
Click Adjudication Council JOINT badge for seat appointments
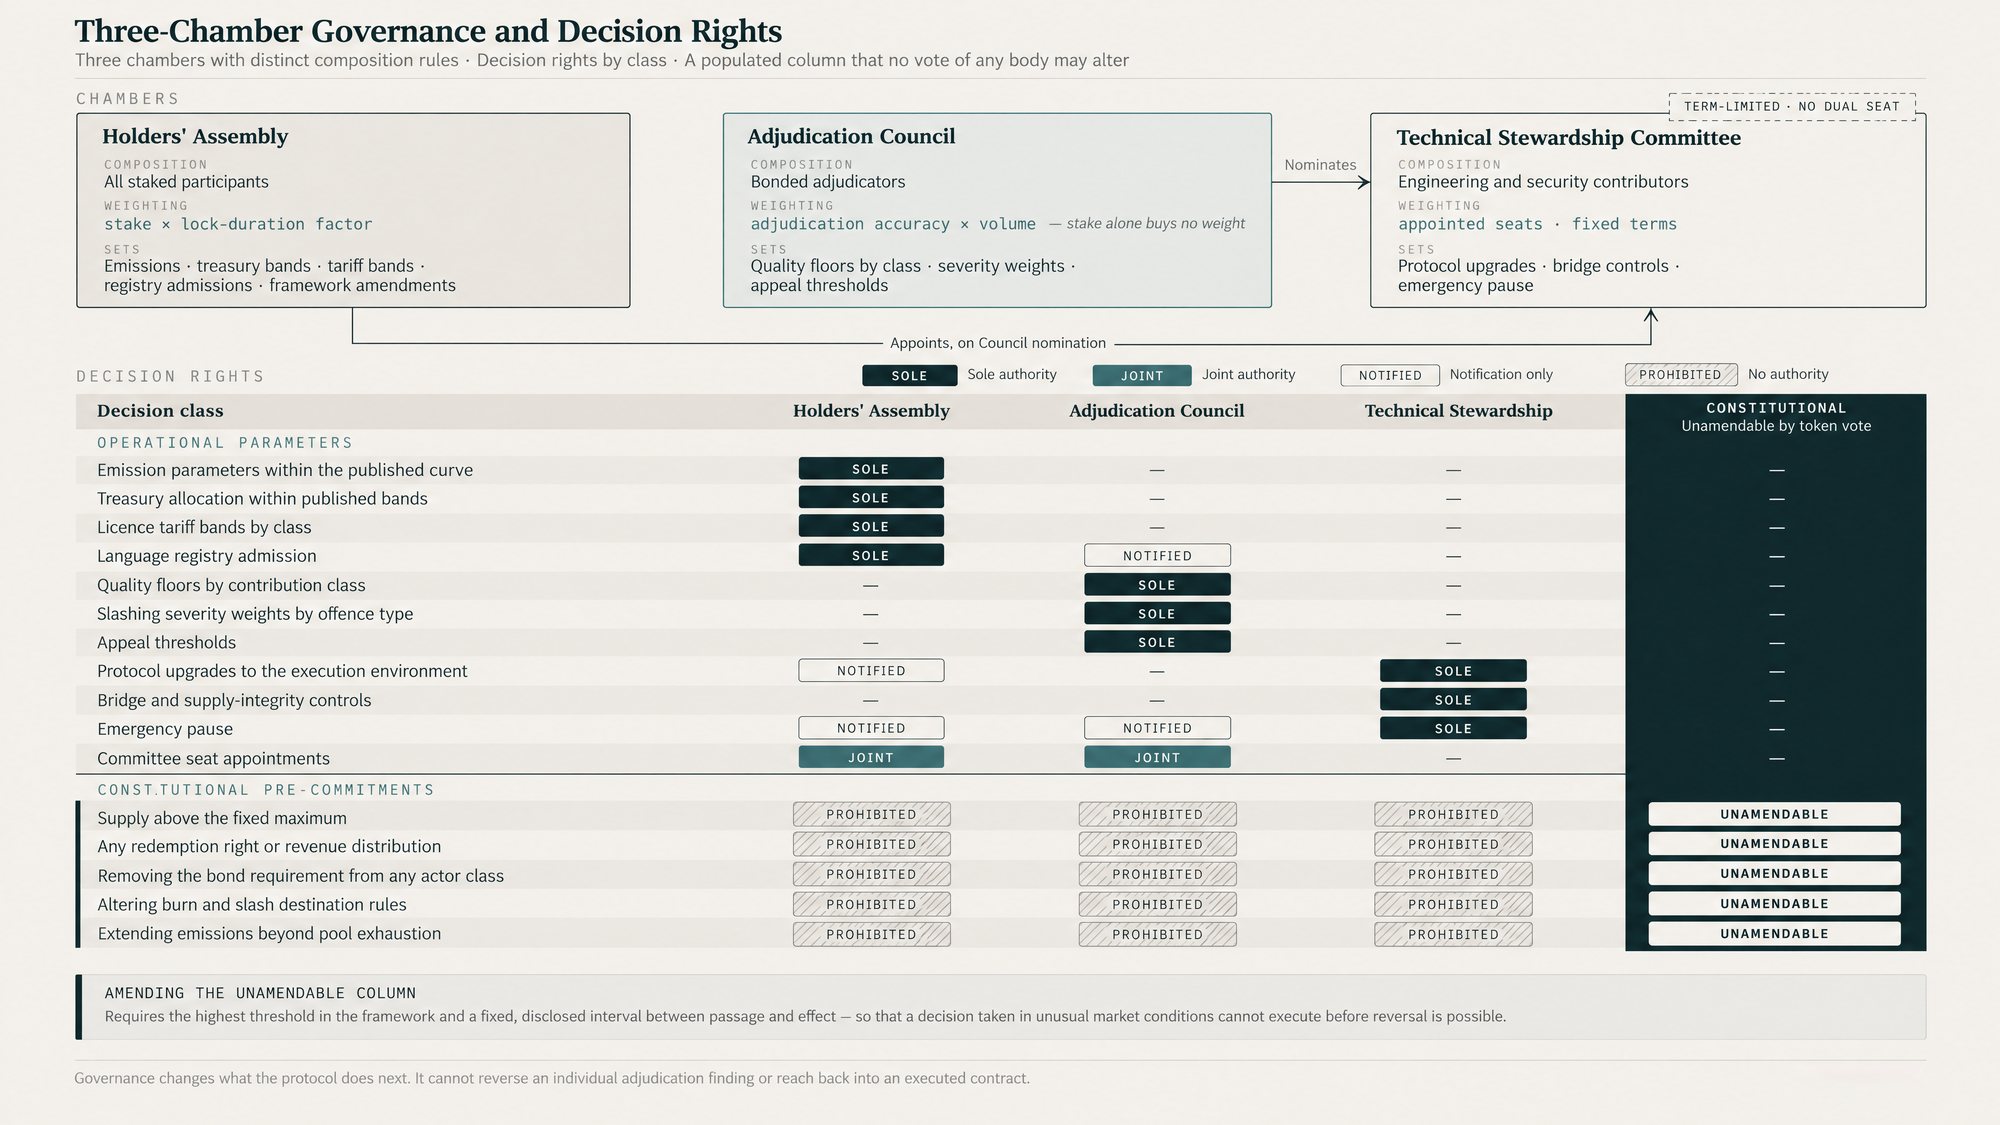pyautogui.click(x=1157, y=758)
